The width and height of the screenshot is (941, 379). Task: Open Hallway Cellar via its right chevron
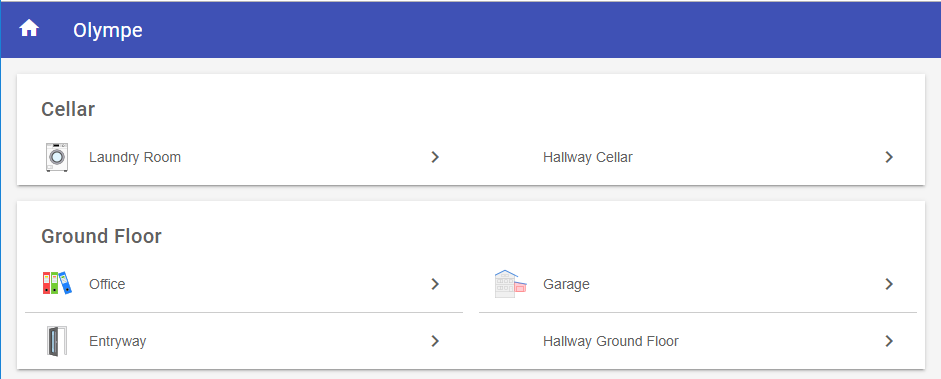point(889,157)
